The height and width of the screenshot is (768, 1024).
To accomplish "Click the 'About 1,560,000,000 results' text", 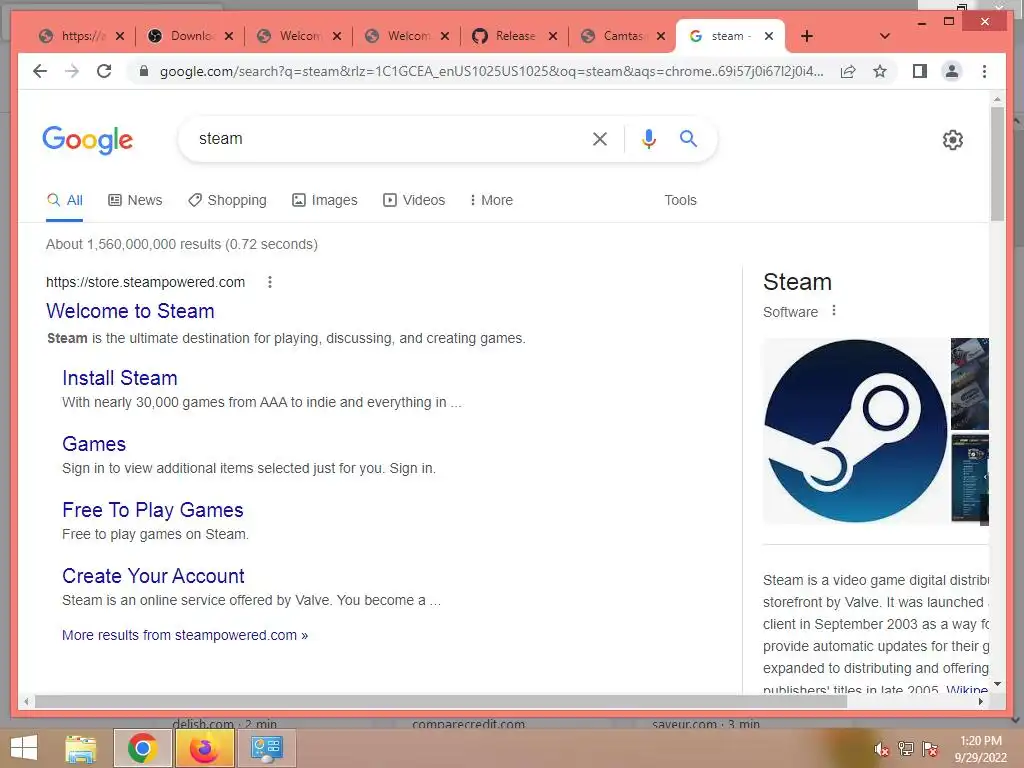I will [182, 244].
